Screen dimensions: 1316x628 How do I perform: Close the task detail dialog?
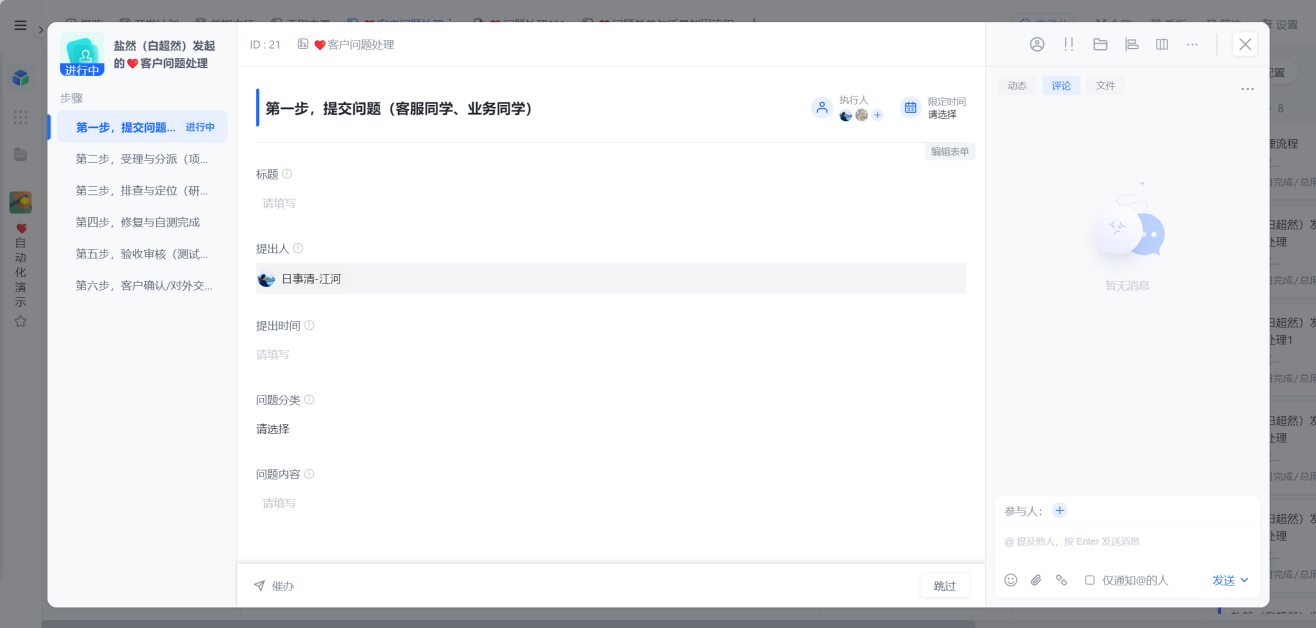tap(1245, 44)
